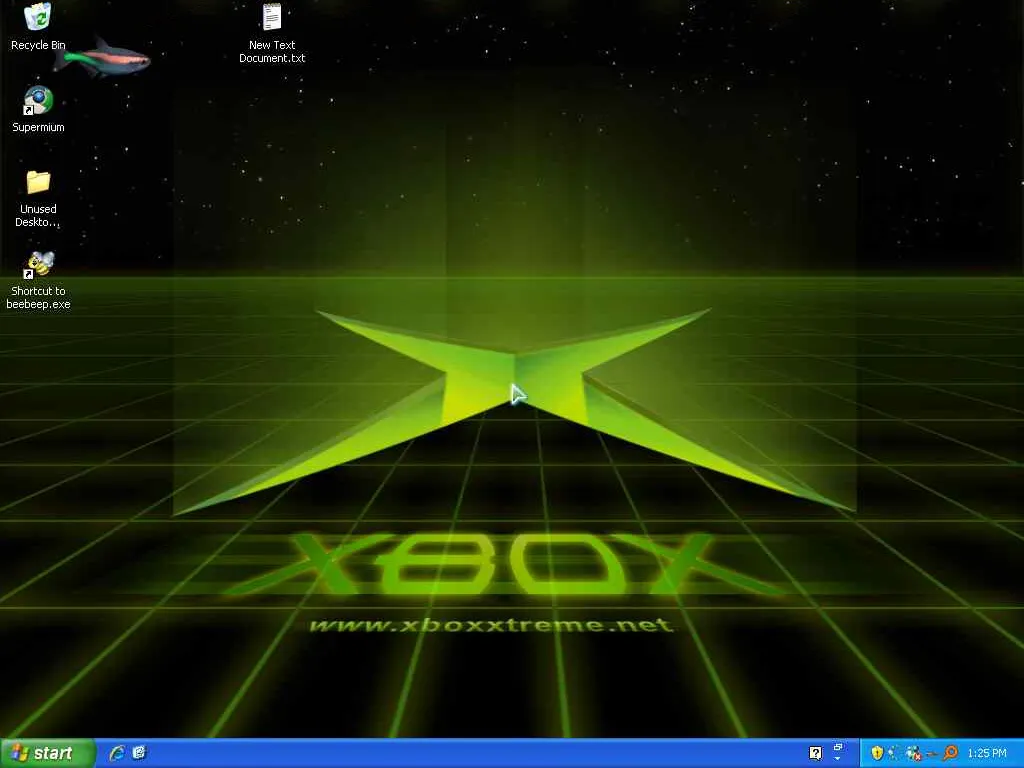Click the orange magnifier tray icon
Screen dimensions: 1024x768
pyautogui.click(x=950, y=752)
